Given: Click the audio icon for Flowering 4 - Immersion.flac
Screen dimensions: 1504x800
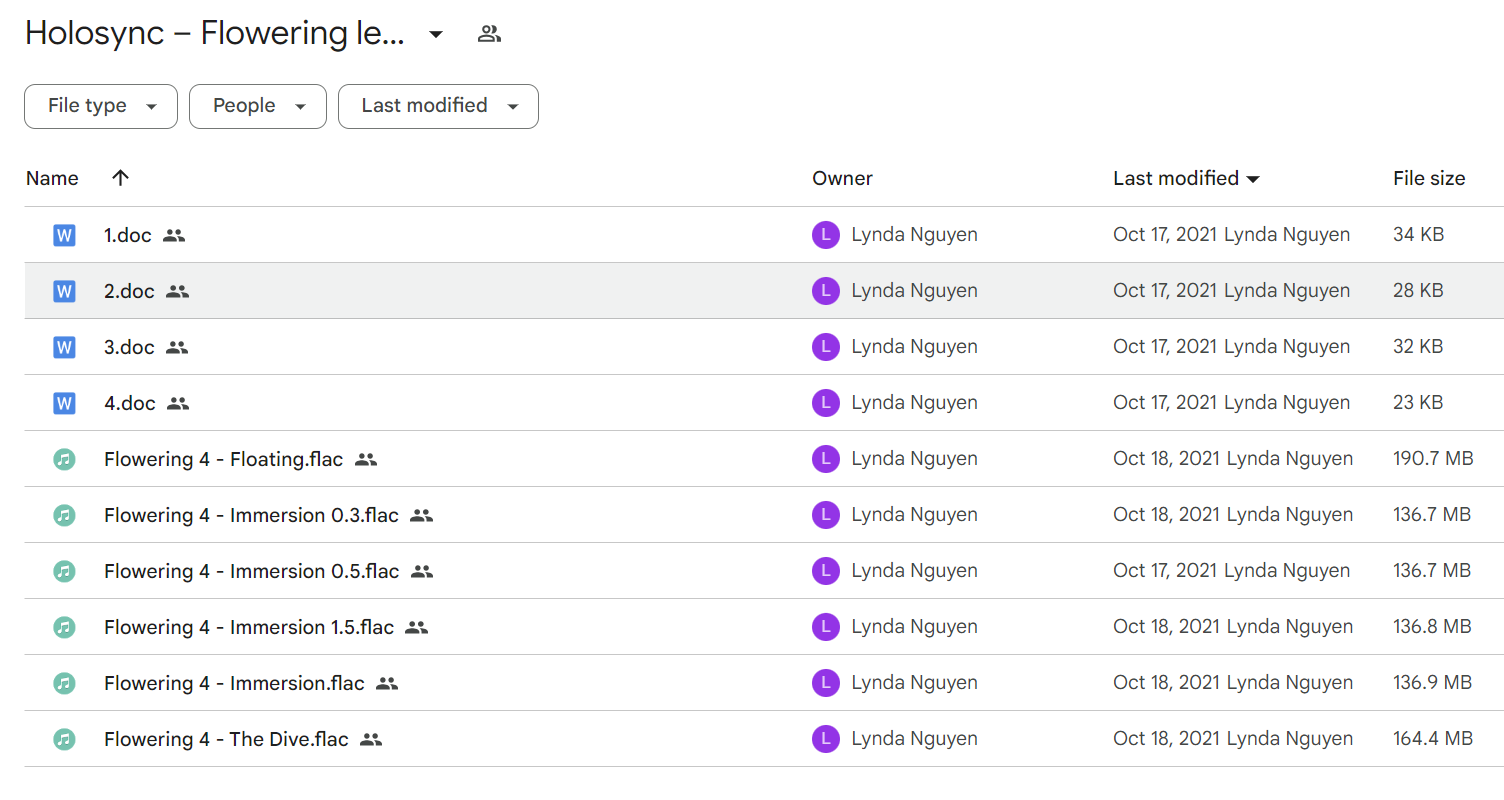Looking at the screenshot, I should 64,684.
